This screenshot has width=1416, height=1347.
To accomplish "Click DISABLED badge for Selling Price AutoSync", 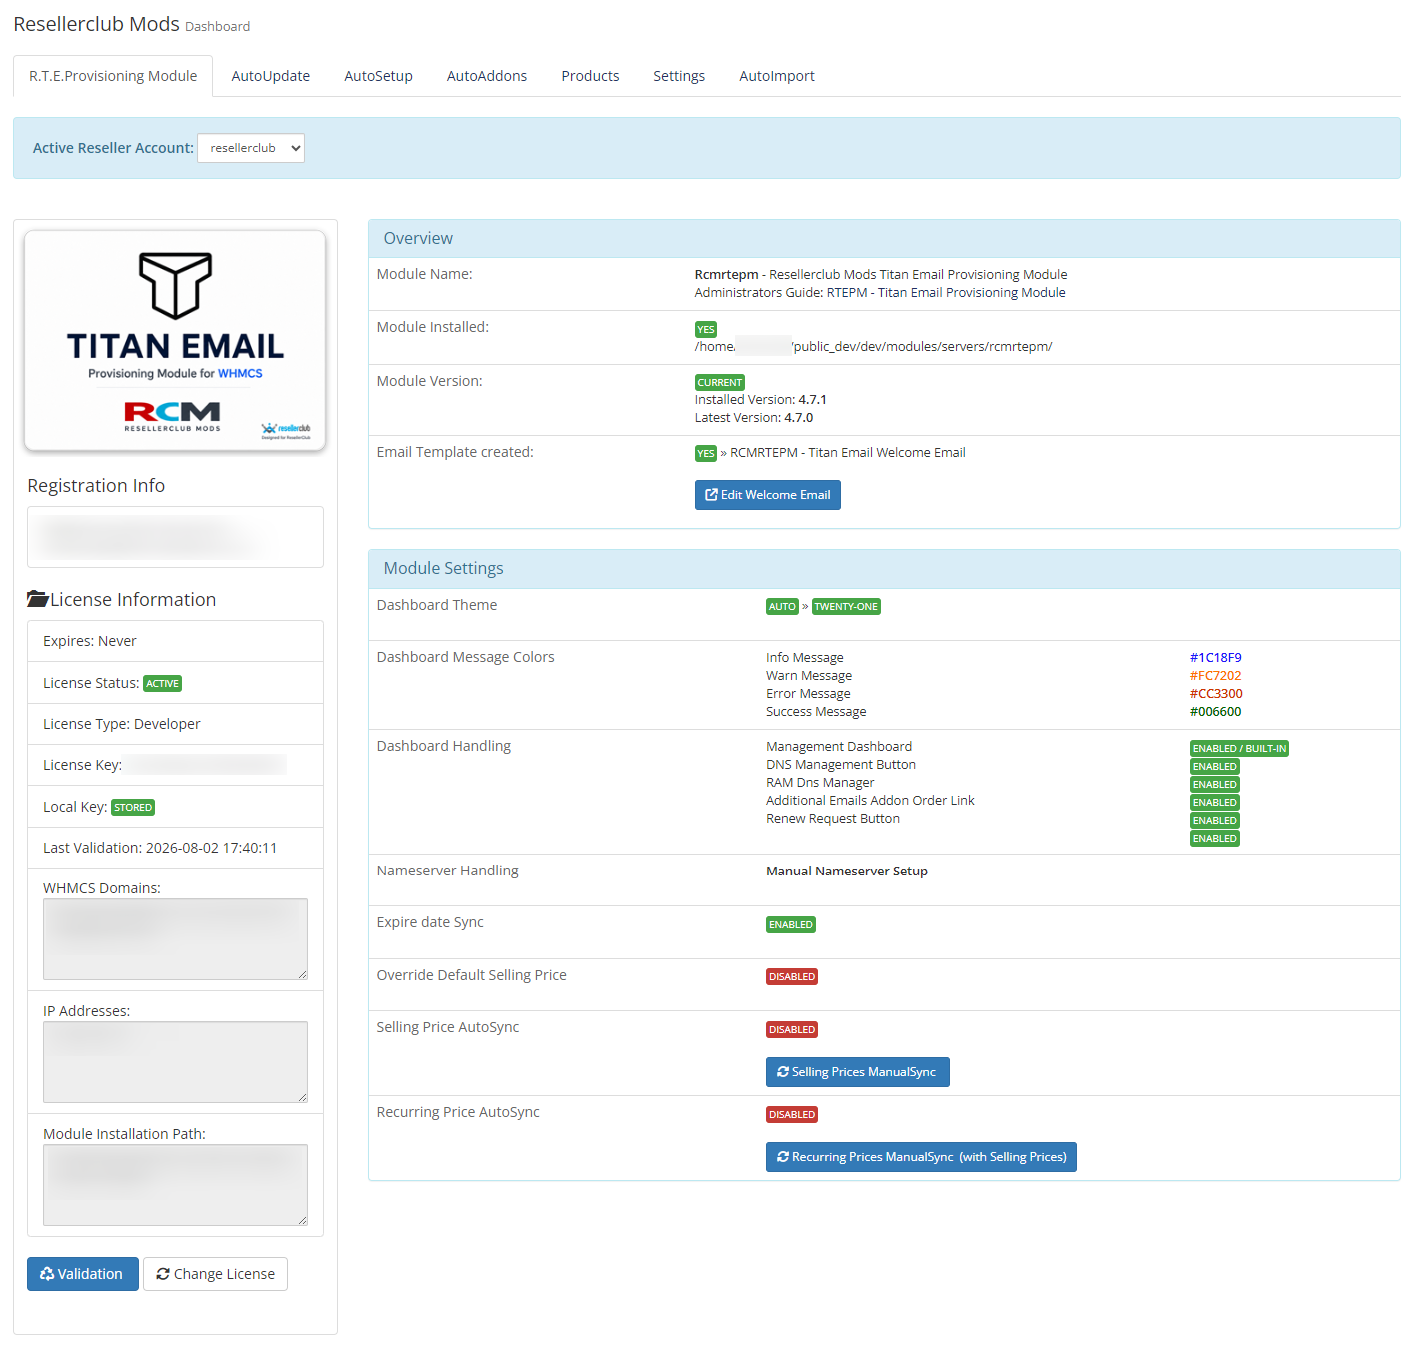I will click(792, 1030).
